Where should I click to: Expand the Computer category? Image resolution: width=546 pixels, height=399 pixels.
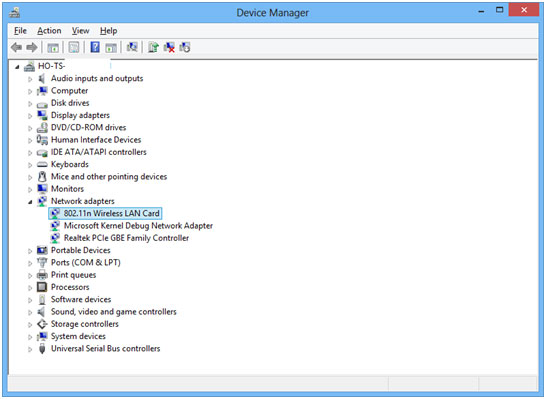(30, 91)
